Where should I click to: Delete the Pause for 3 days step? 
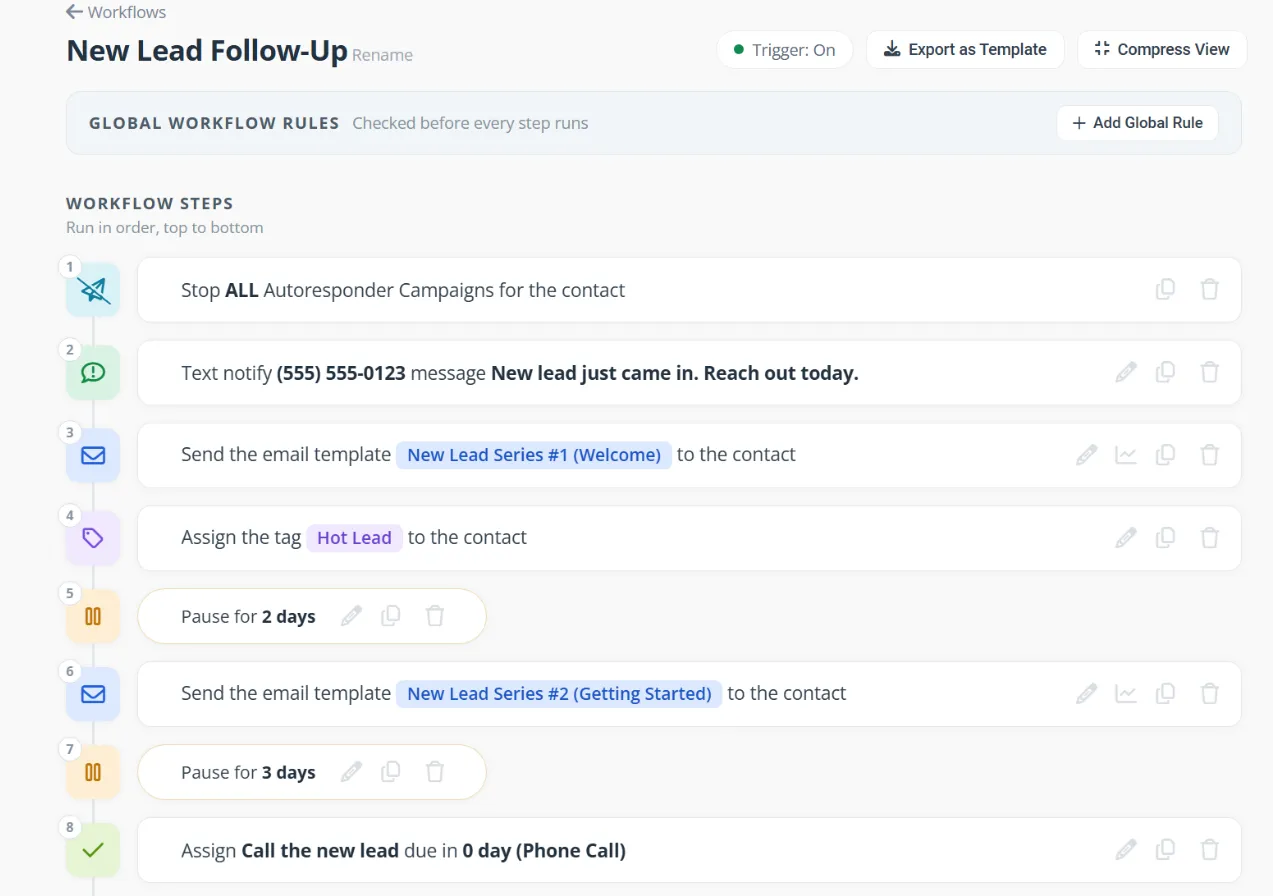(435, 772)
